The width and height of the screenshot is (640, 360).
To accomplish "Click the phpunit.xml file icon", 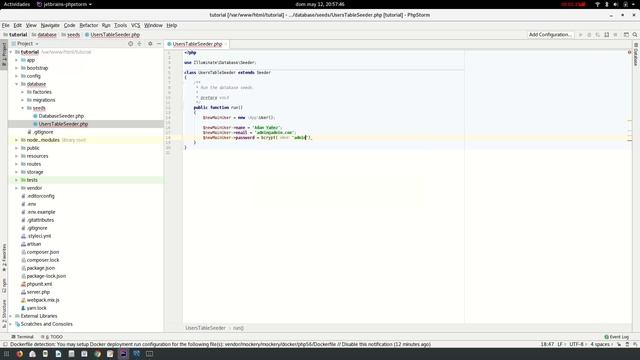I will coord(23,284).
